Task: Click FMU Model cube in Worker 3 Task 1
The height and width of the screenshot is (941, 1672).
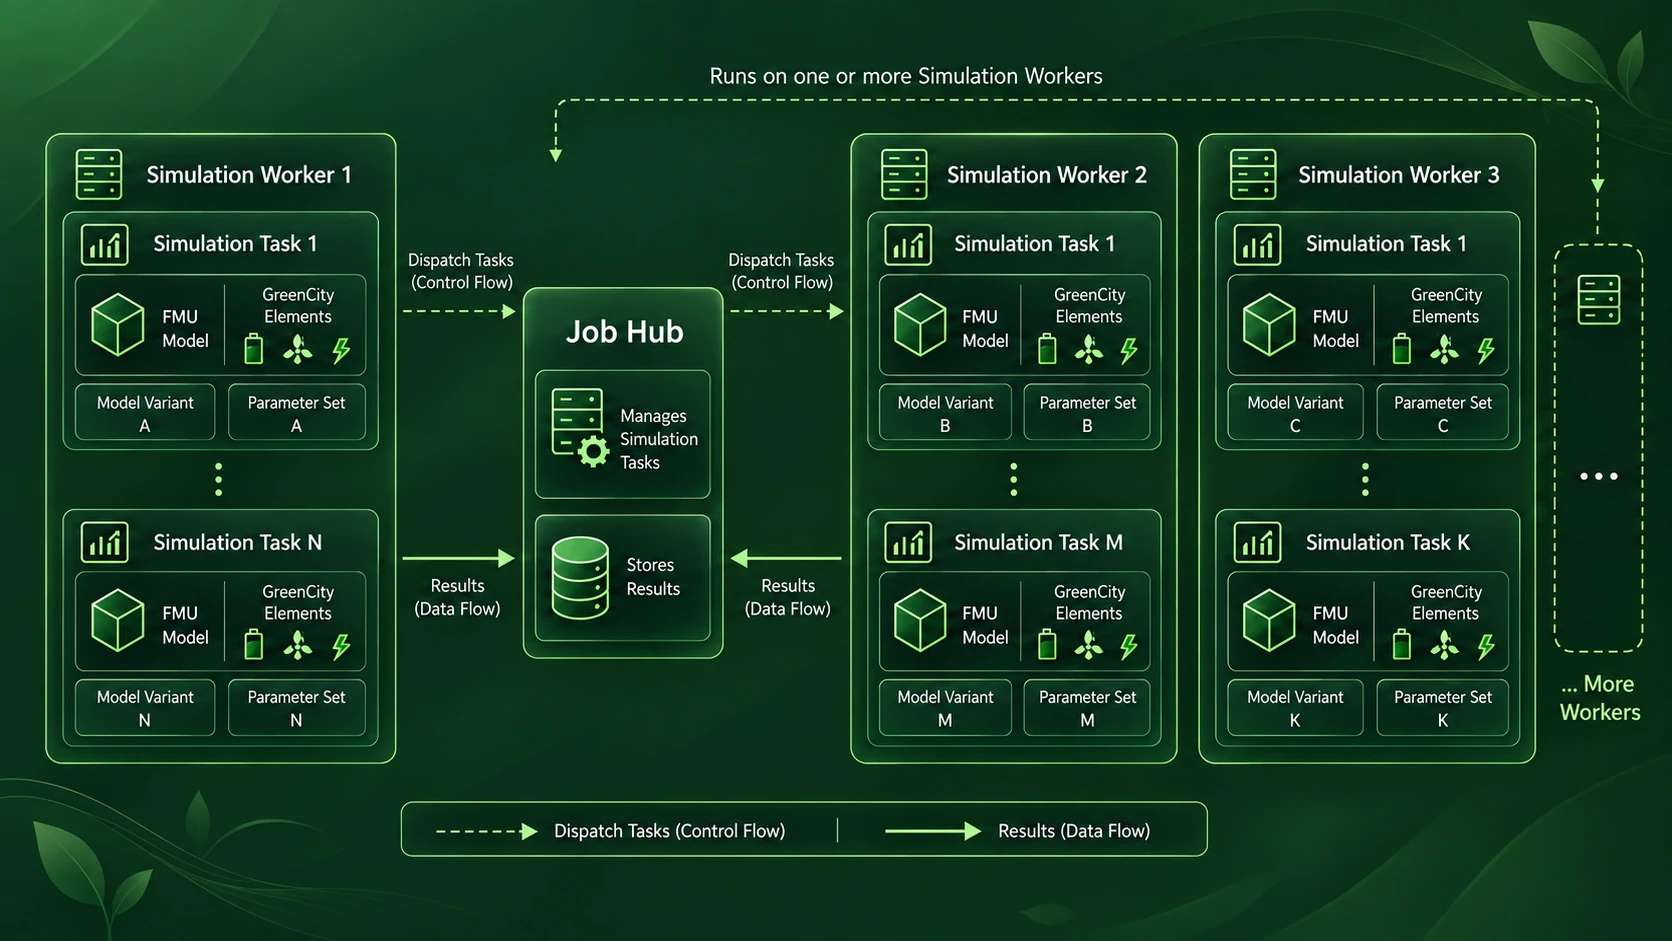Action: point(1269,325)
